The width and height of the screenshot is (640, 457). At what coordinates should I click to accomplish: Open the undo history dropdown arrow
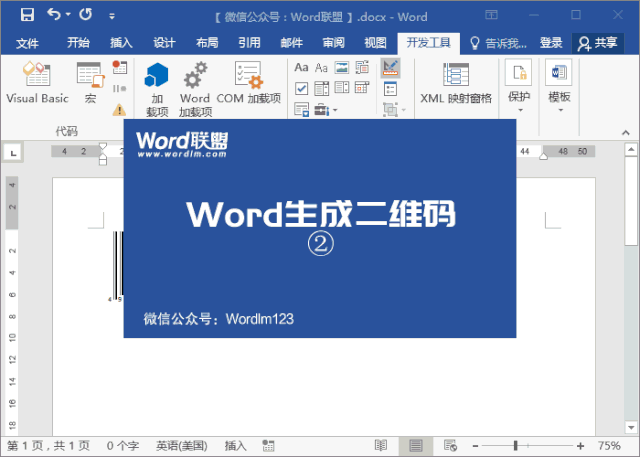(x=68, y=15)
